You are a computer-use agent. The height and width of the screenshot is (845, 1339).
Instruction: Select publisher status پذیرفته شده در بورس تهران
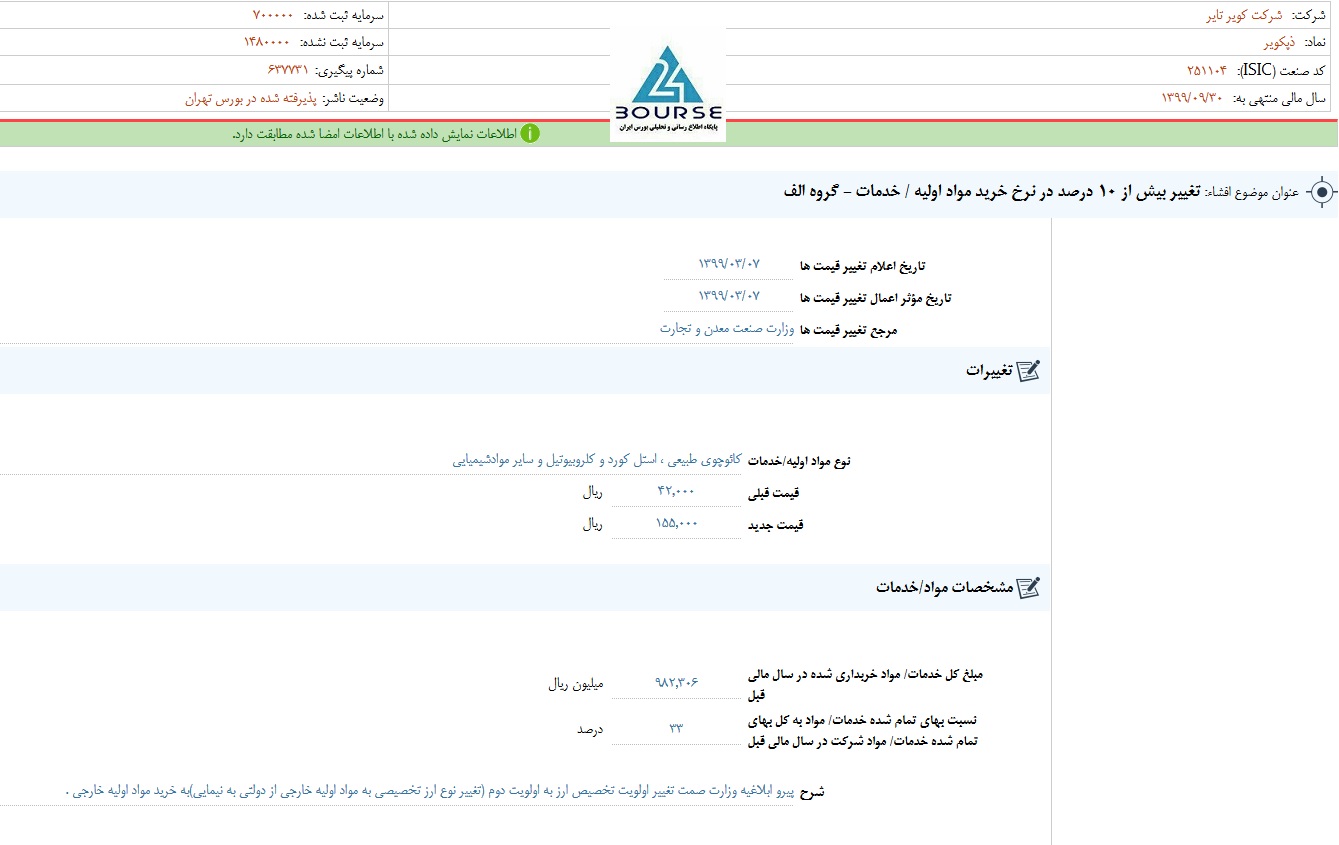[250, 98]
